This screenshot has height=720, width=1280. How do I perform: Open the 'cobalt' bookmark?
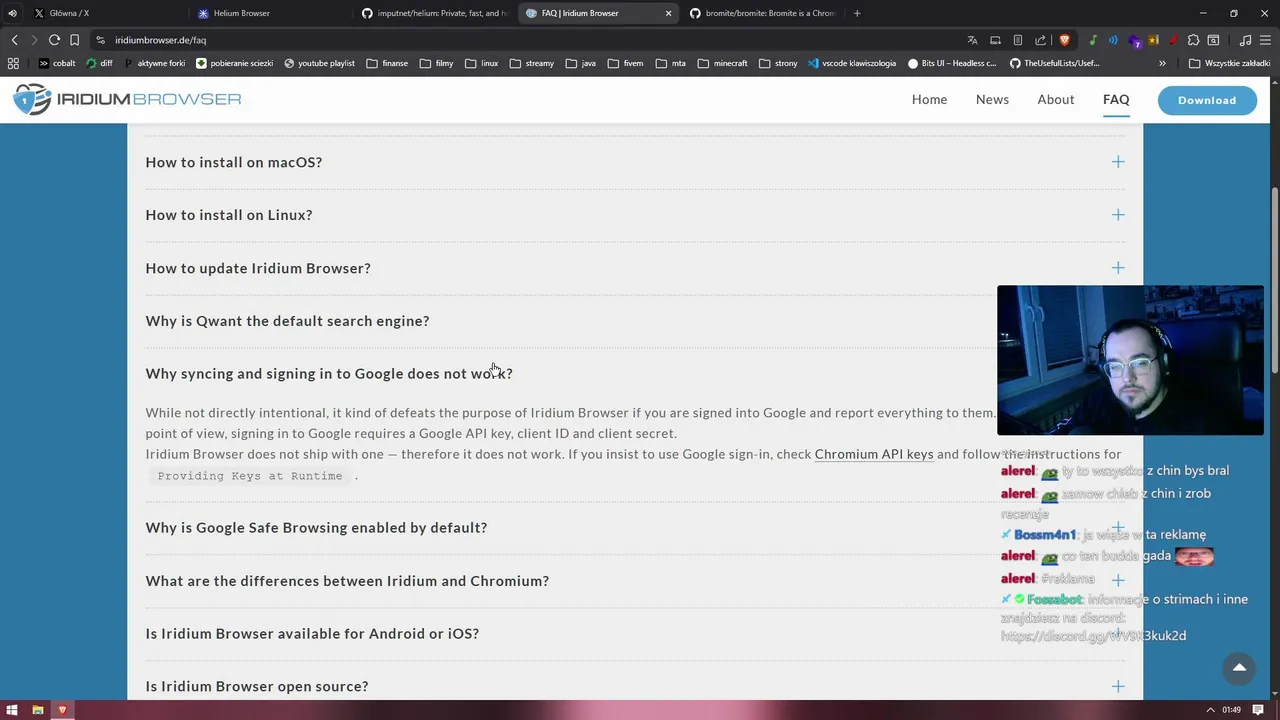[56, 63]
